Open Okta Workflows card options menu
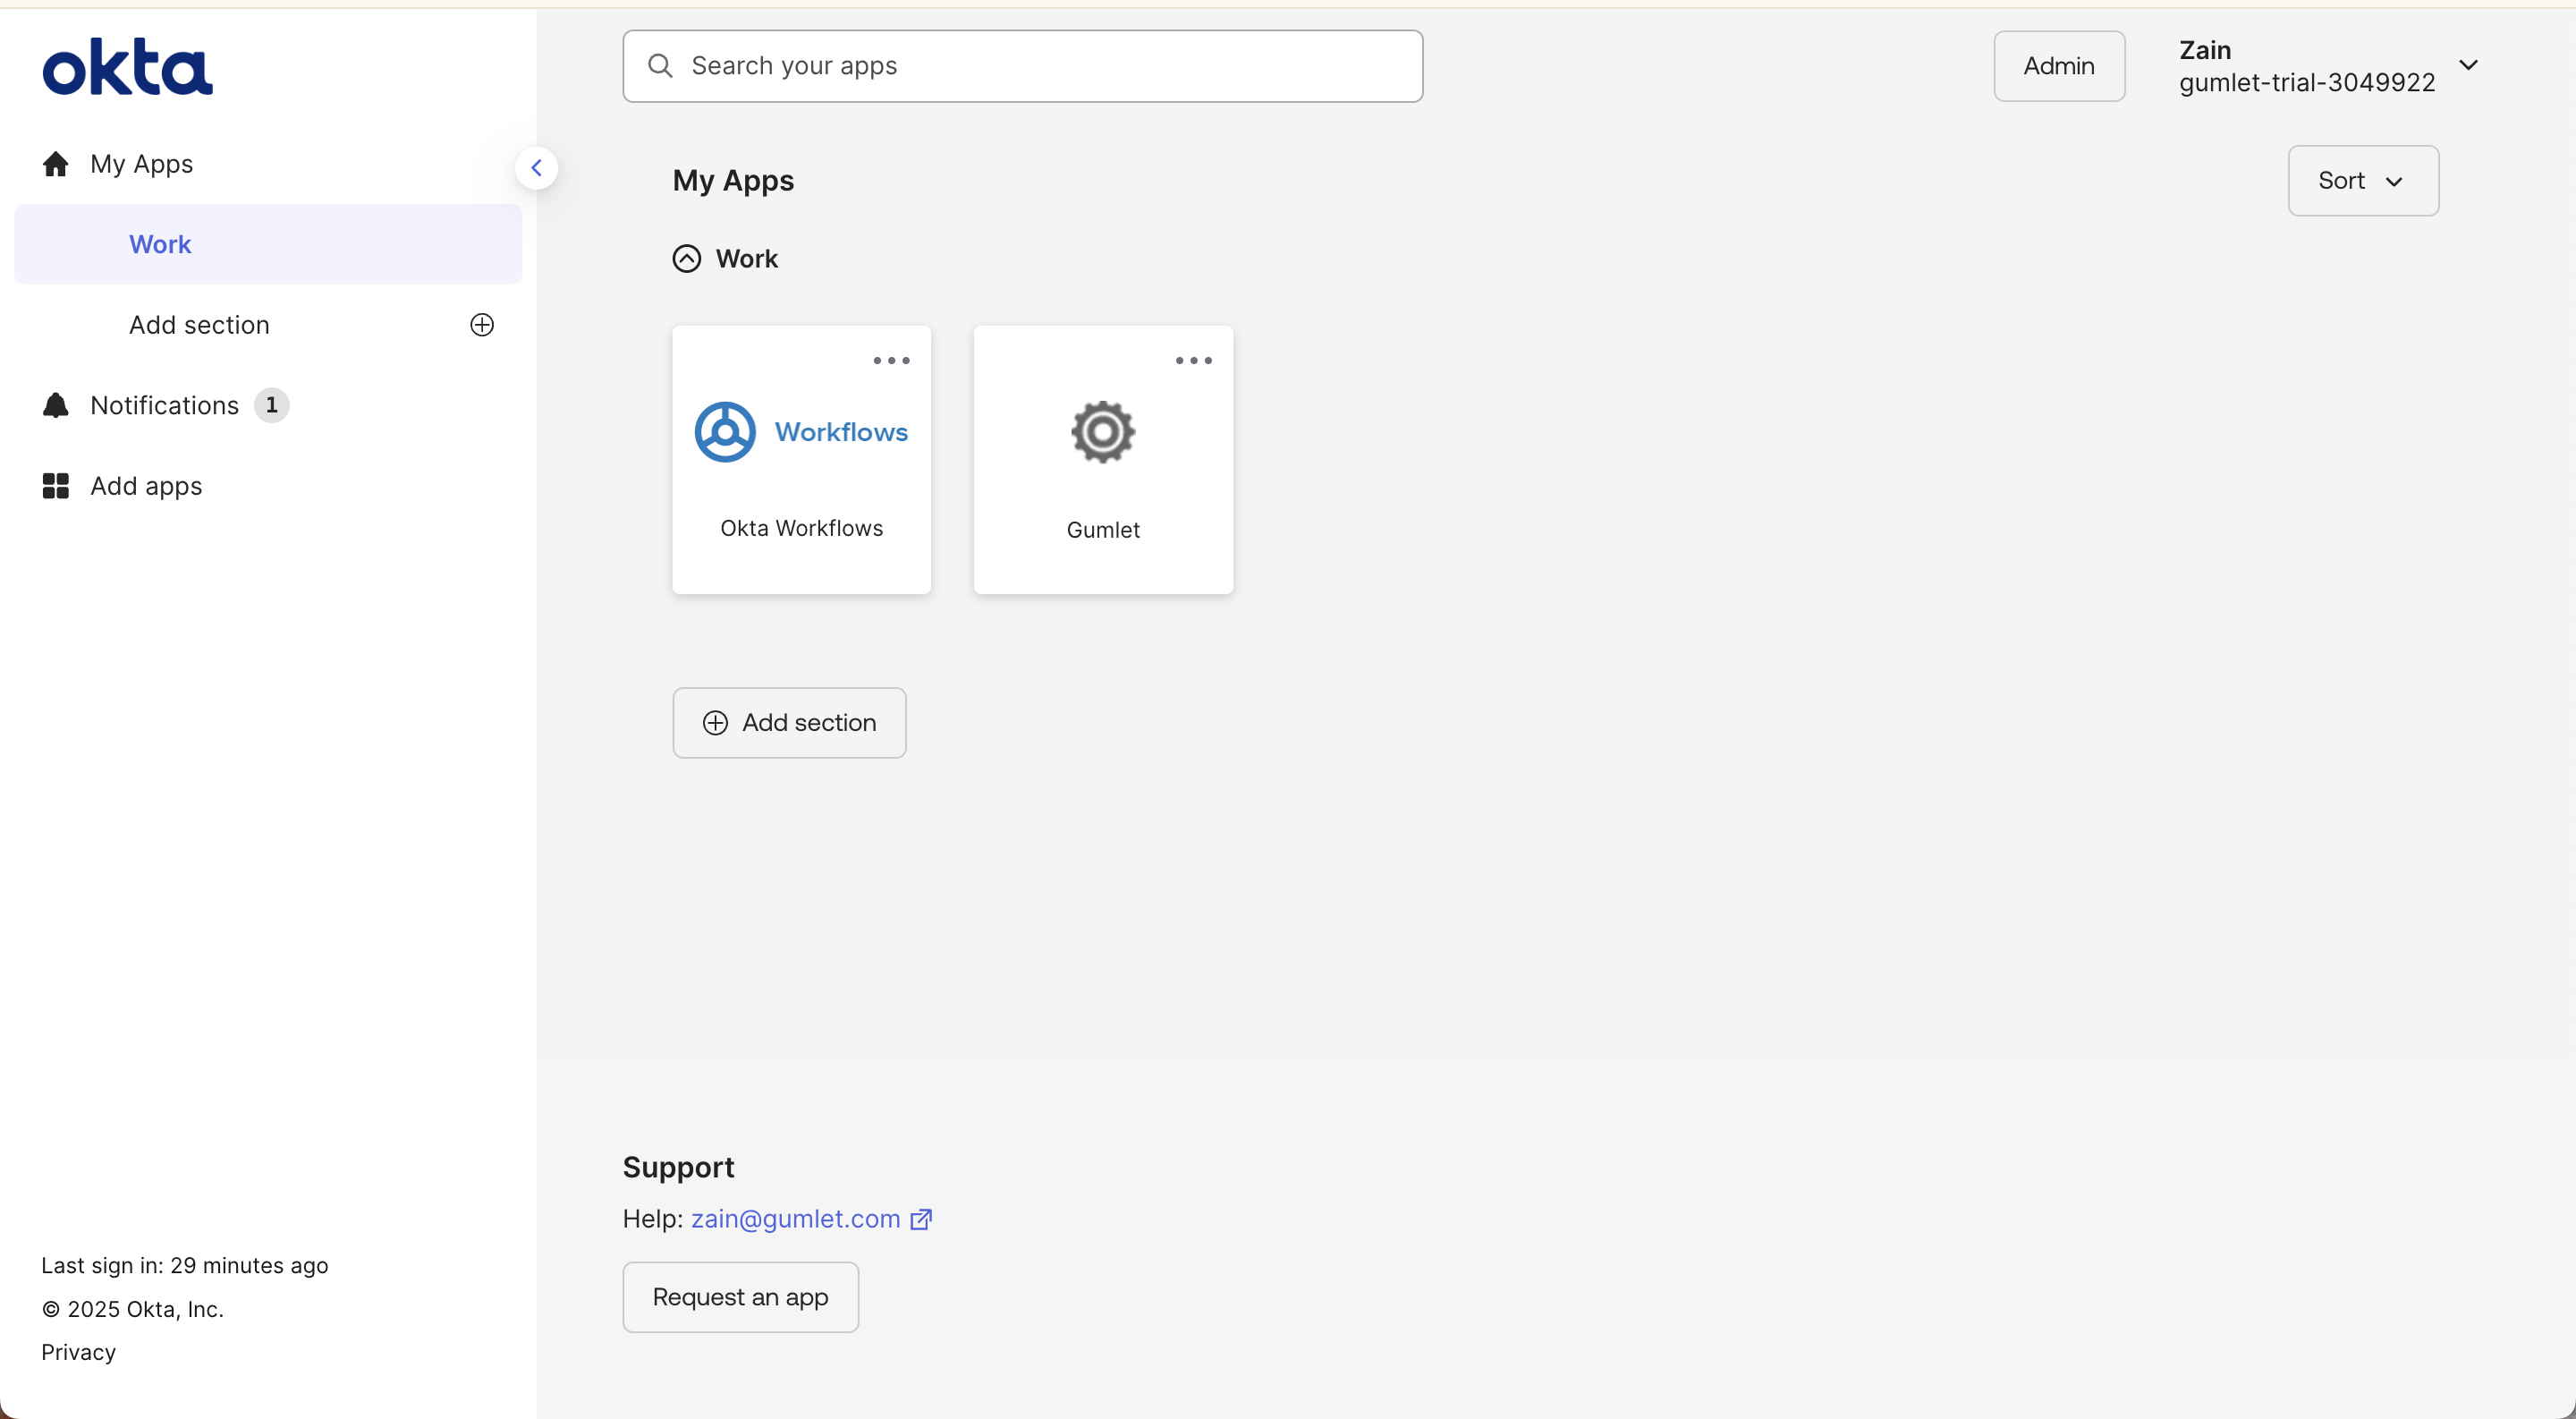The height and width of the screenshot is (1419, 2576). pyautogui.click(x=891, y=360)
